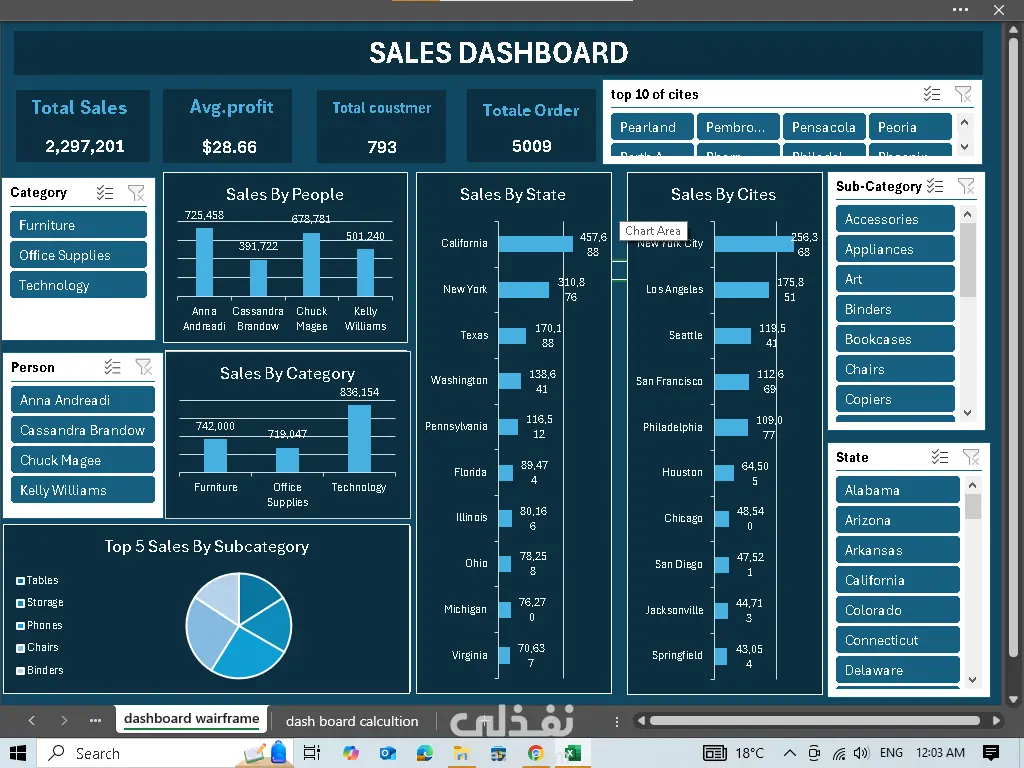Switch to Excel in the taskbar
The image size is (1024, 768).
573,753
